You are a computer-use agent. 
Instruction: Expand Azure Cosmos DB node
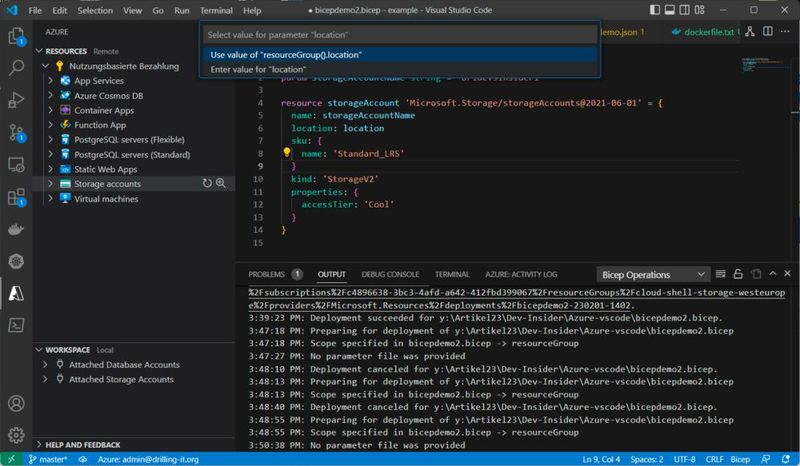tap(51, 95)
